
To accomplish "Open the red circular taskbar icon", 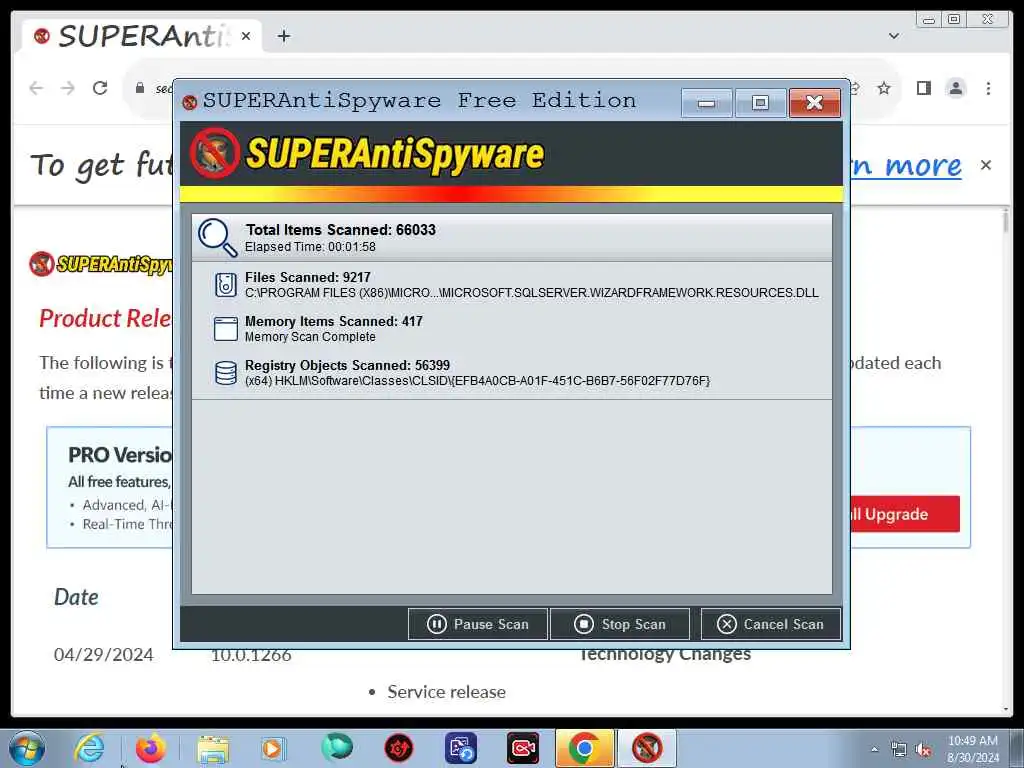I will click(x=398, y=748).
